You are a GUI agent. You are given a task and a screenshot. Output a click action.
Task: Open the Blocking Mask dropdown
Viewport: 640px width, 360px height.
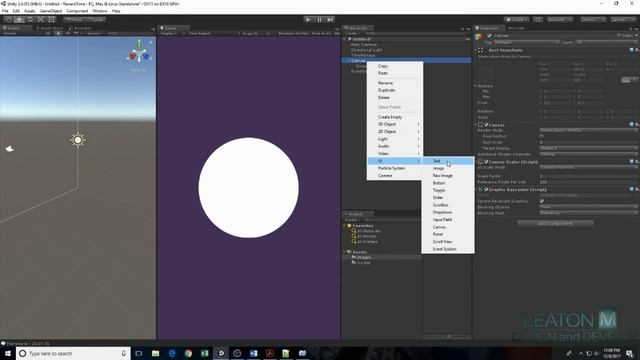click(588, 213)
